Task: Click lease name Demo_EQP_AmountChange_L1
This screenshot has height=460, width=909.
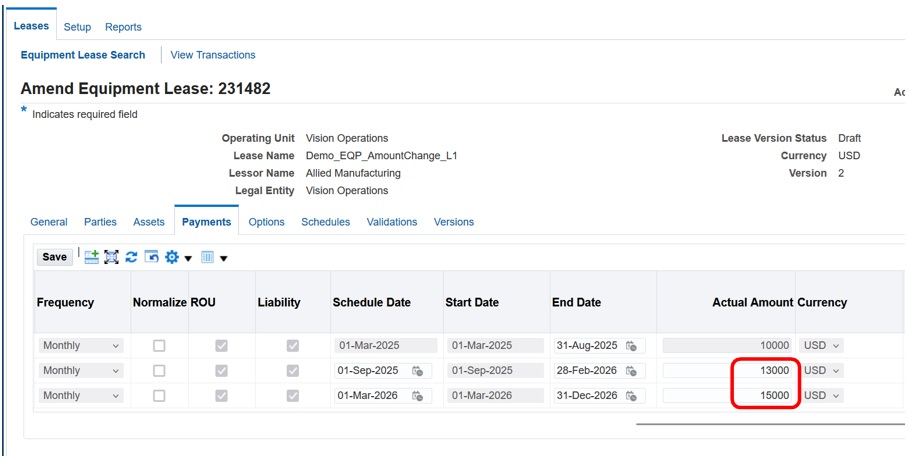Action: point(381,156)
